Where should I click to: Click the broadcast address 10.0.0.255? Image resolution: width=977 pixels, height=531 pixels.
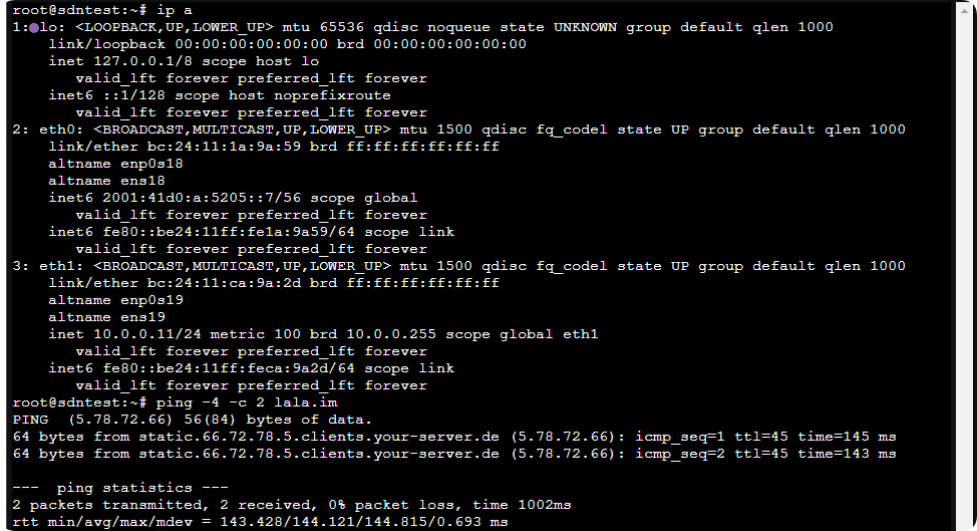(391, 334)
